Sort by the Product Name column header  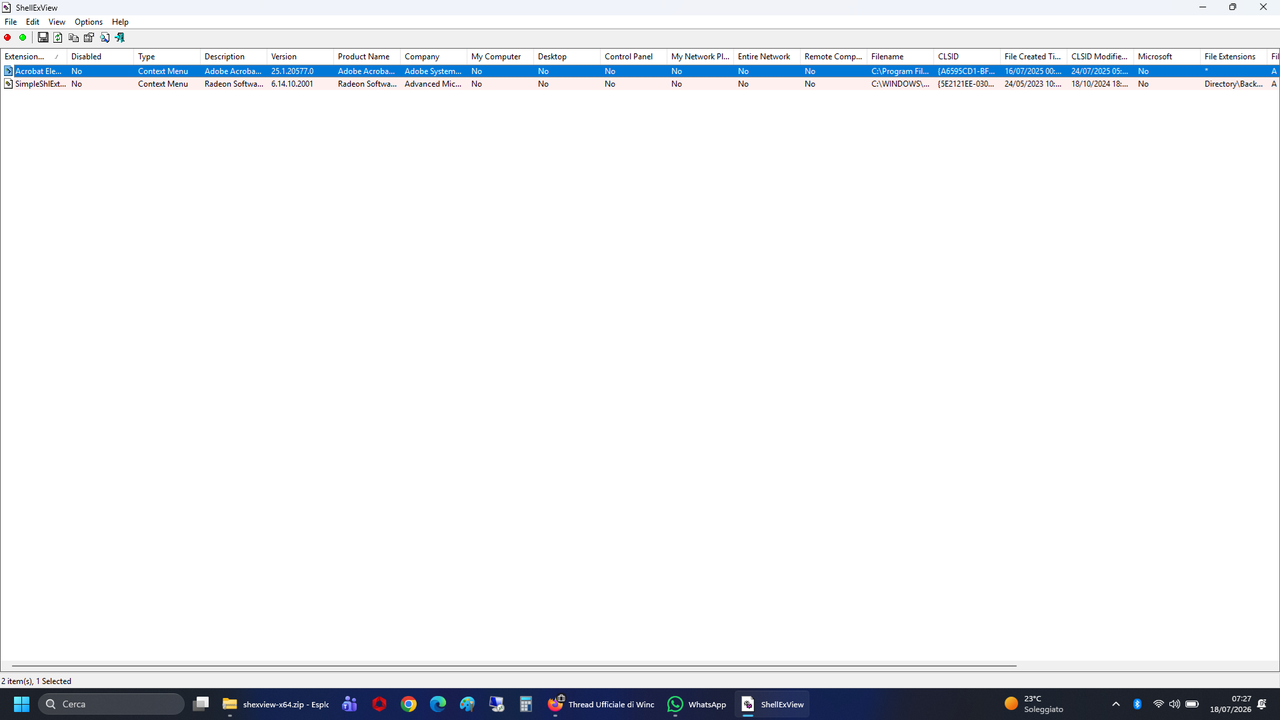(367, 57)
